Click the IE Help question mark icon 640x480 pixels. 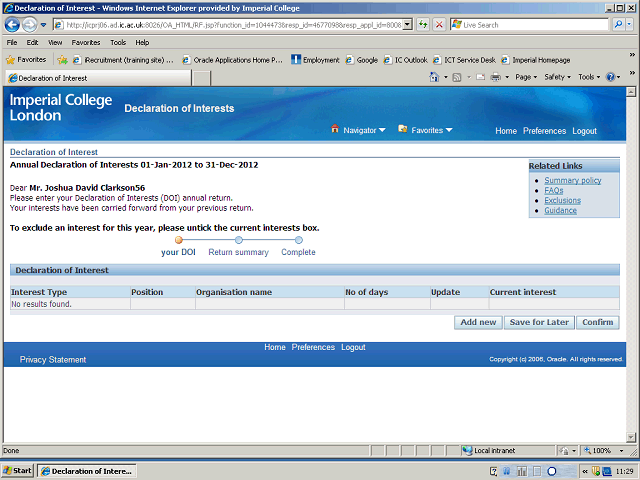[x=610, y=77]
